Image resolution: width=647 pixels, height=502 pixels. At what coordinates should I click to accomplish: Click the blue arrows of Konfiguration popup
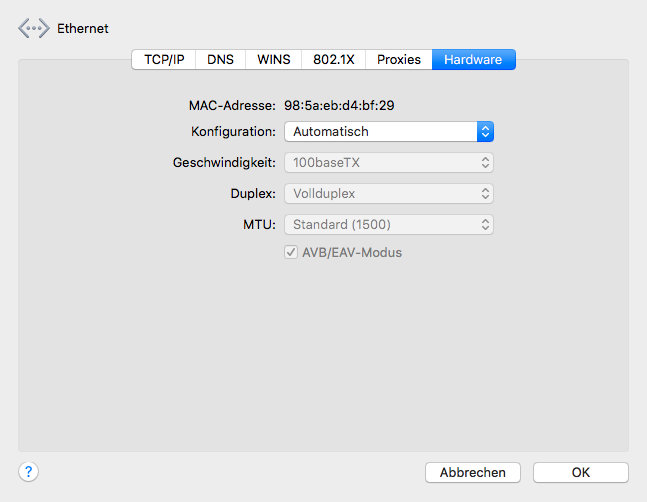485,132
